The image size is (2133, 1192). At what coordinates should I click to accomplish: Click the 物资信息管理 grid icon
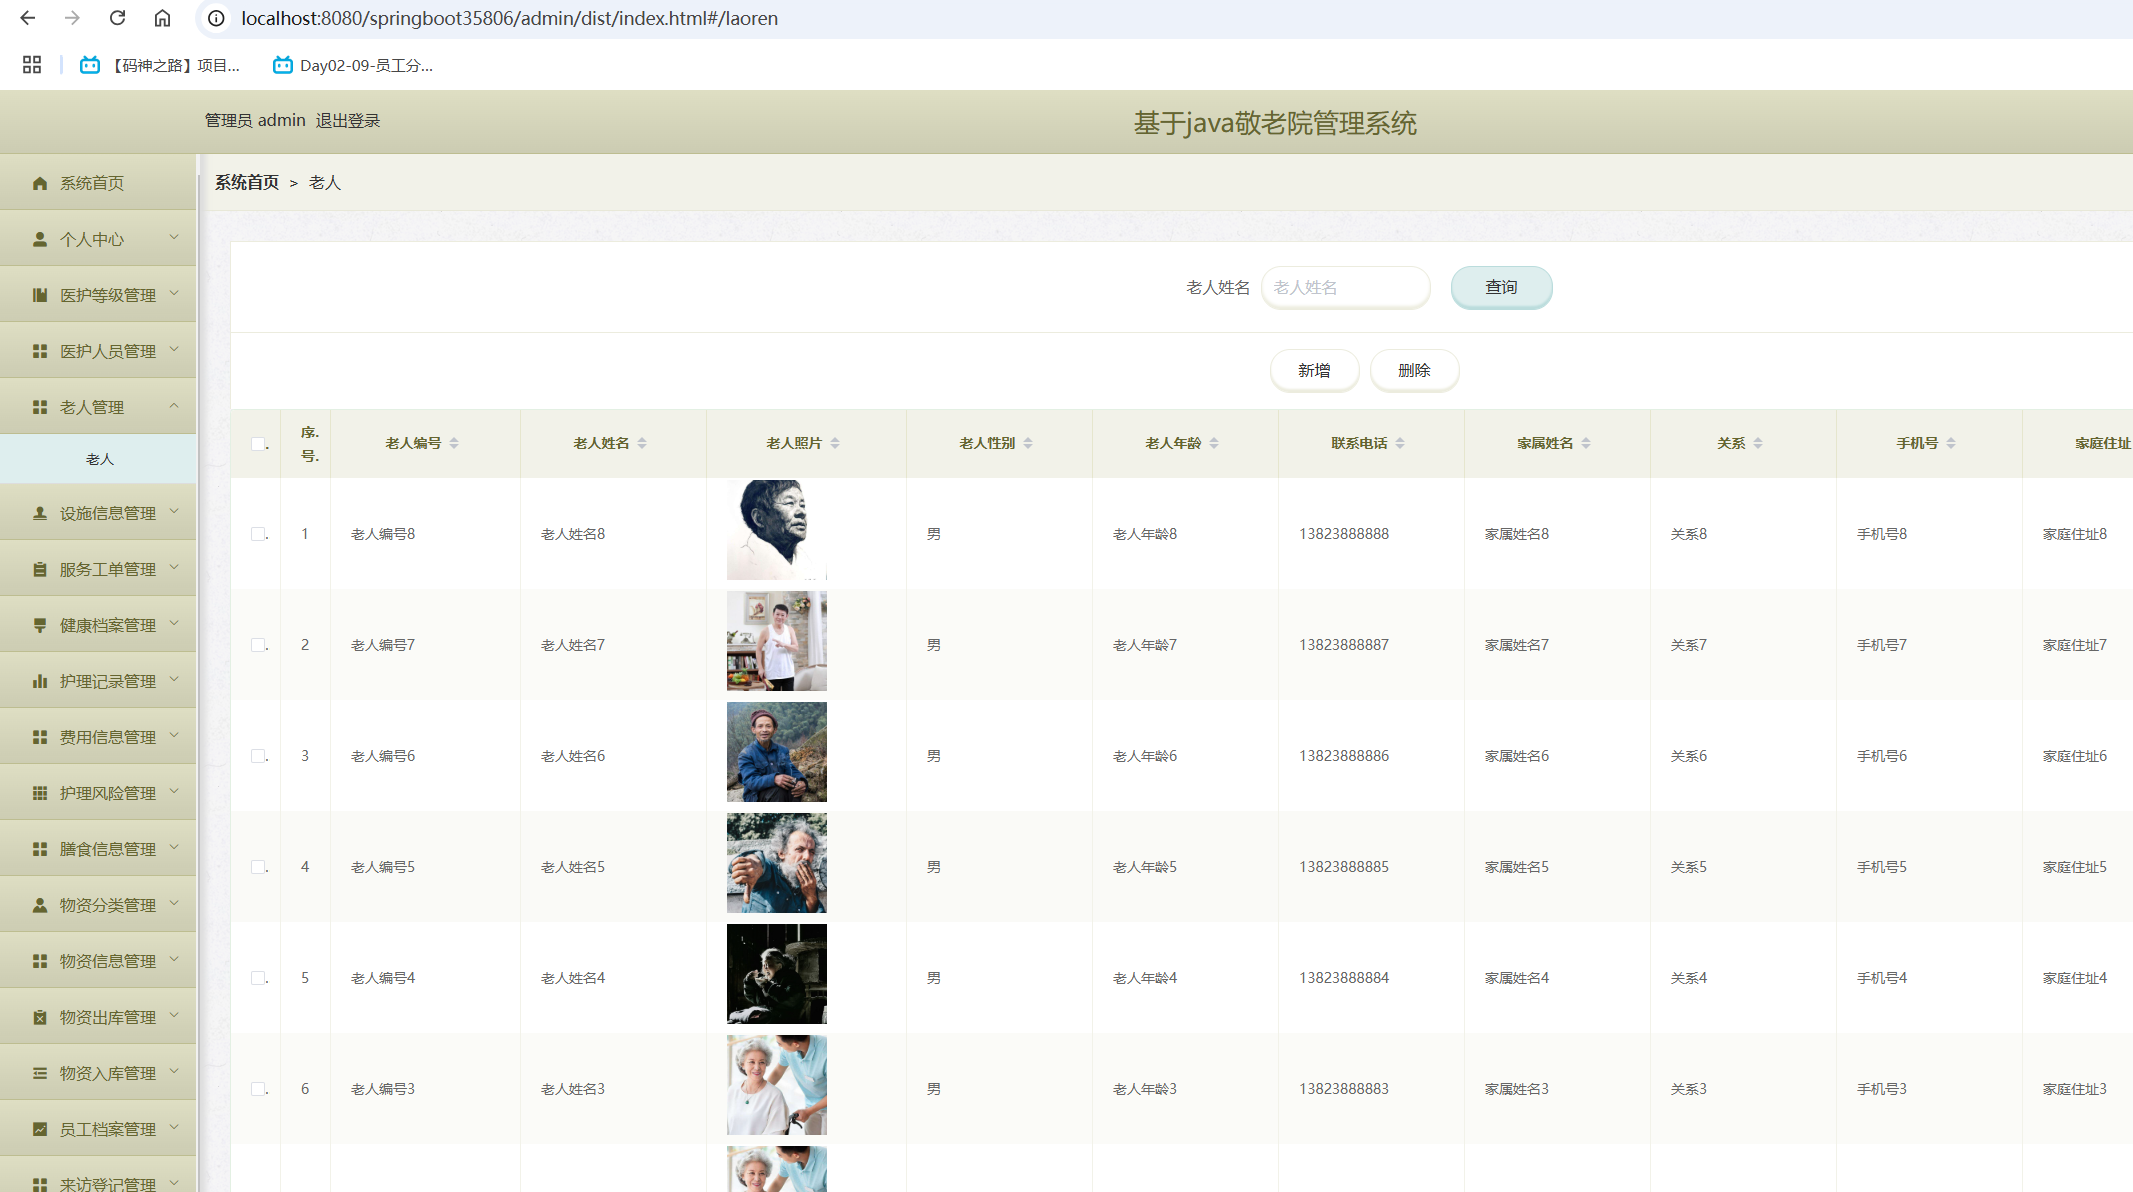pyautogui.click(x=40, y=961)
